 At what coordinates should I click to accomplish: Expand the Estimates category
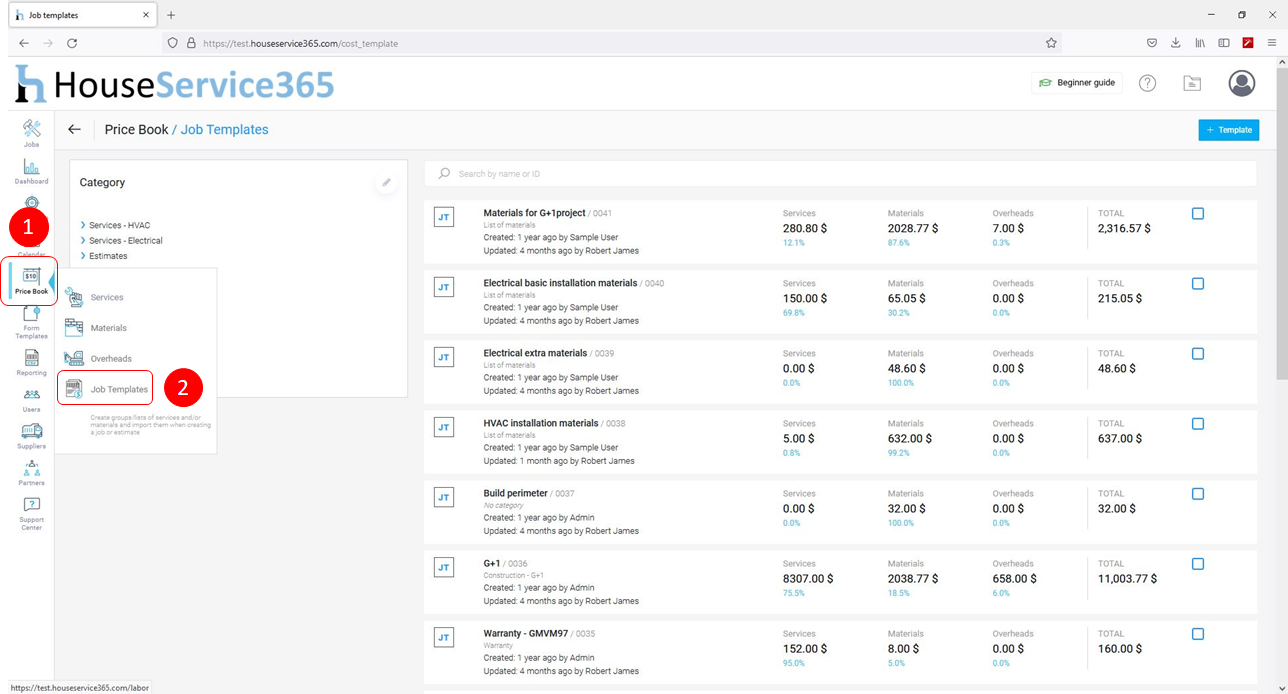(x=107, y=256)
